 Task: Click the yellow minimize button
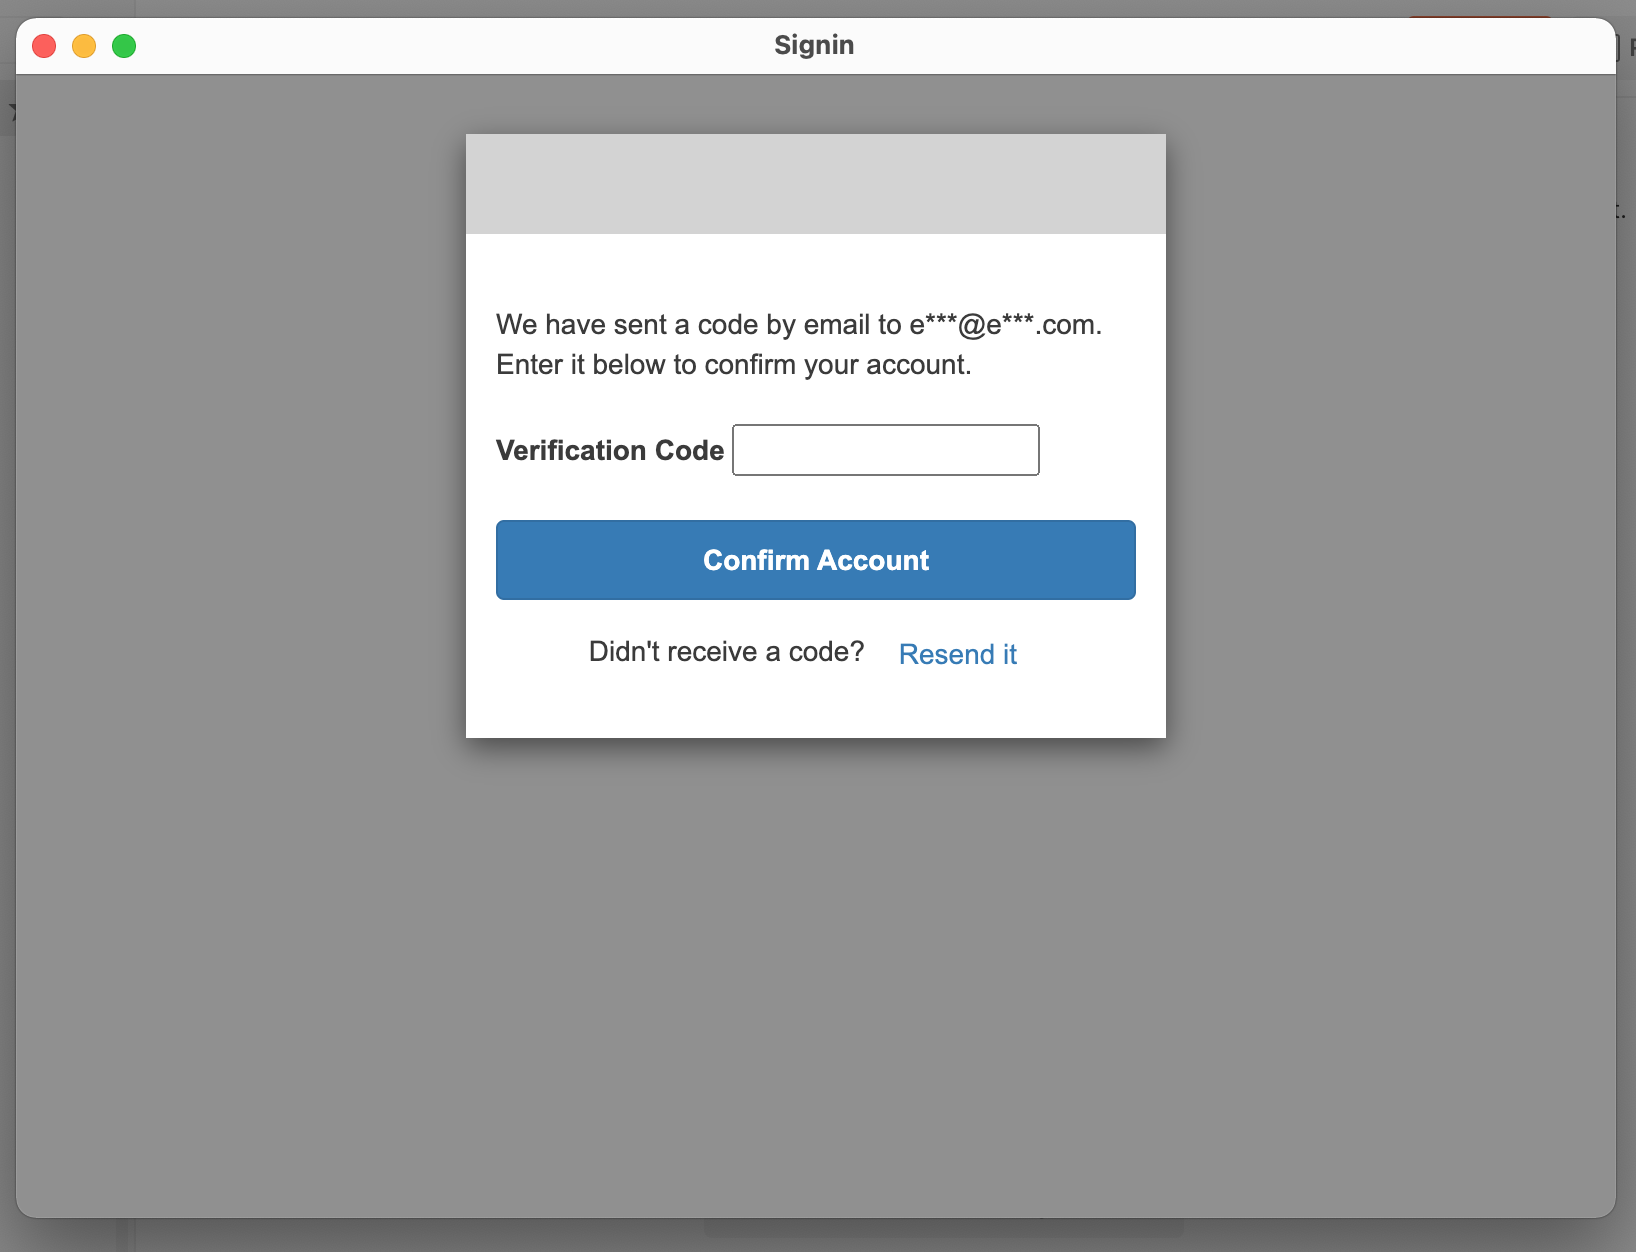click(84, 46)
